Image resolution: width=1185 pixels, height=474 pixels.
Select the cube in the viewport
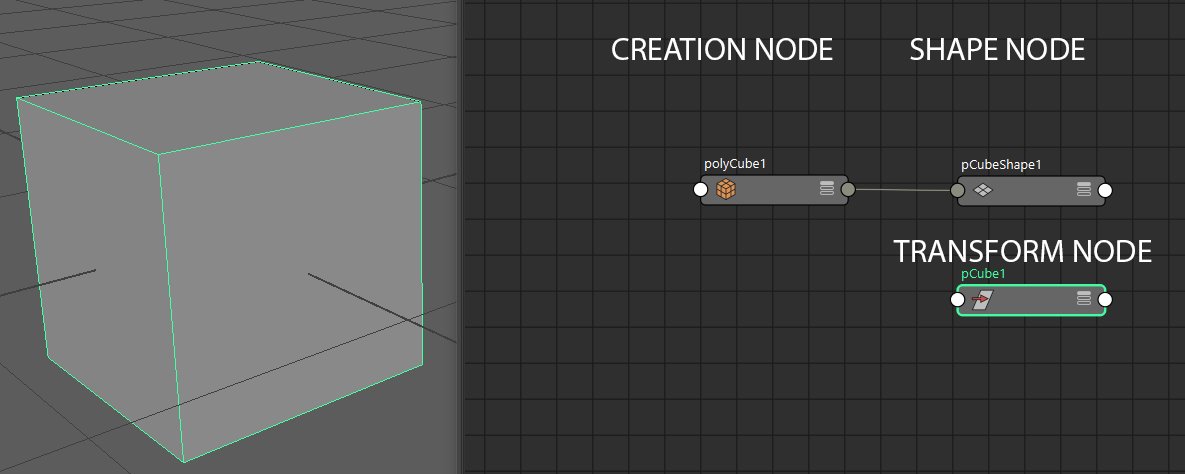click(219, 261)
